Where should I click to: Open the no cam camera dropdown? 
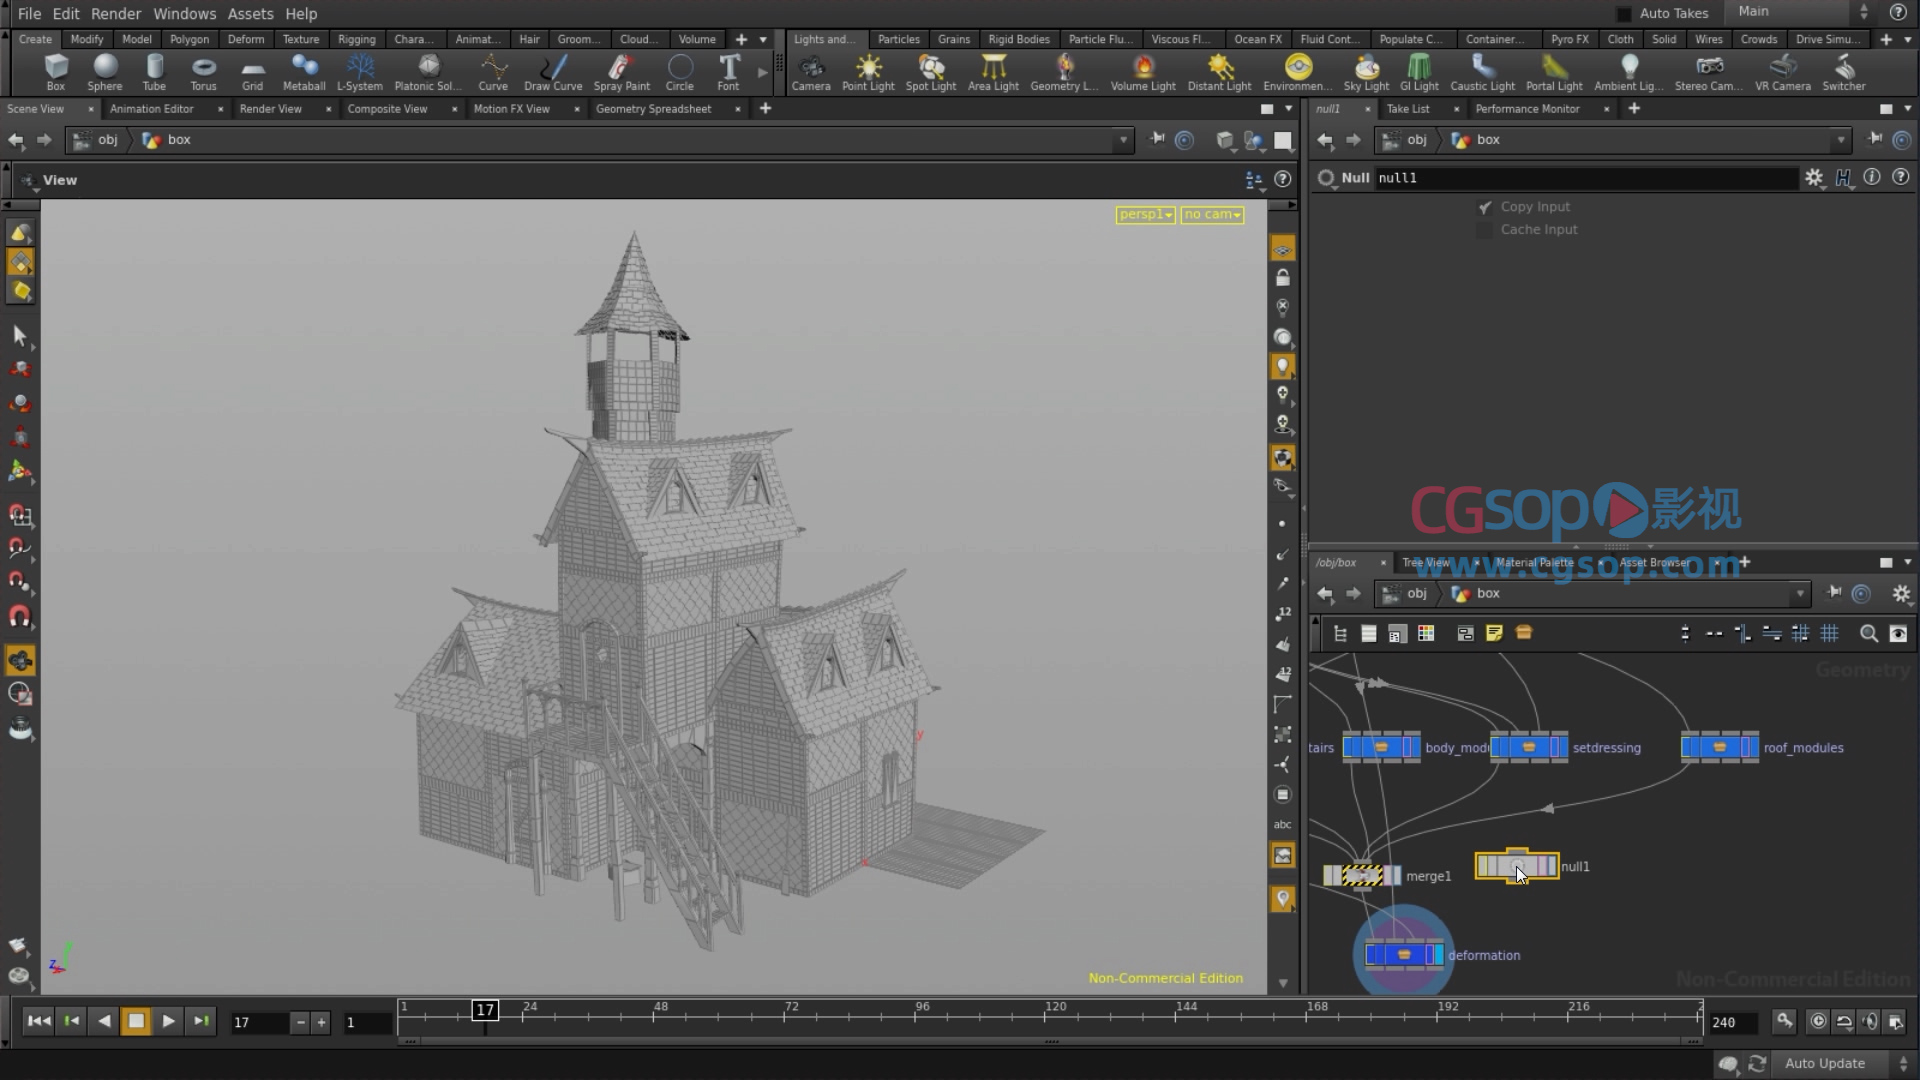(1212, 214)
